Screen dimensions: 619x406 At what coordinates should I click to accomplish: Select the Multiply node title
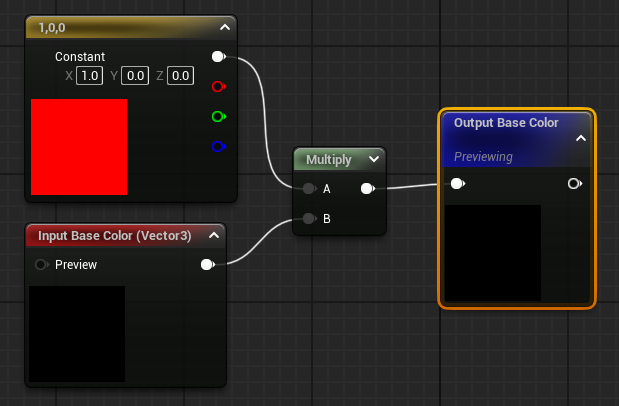(x=328, y=160)
